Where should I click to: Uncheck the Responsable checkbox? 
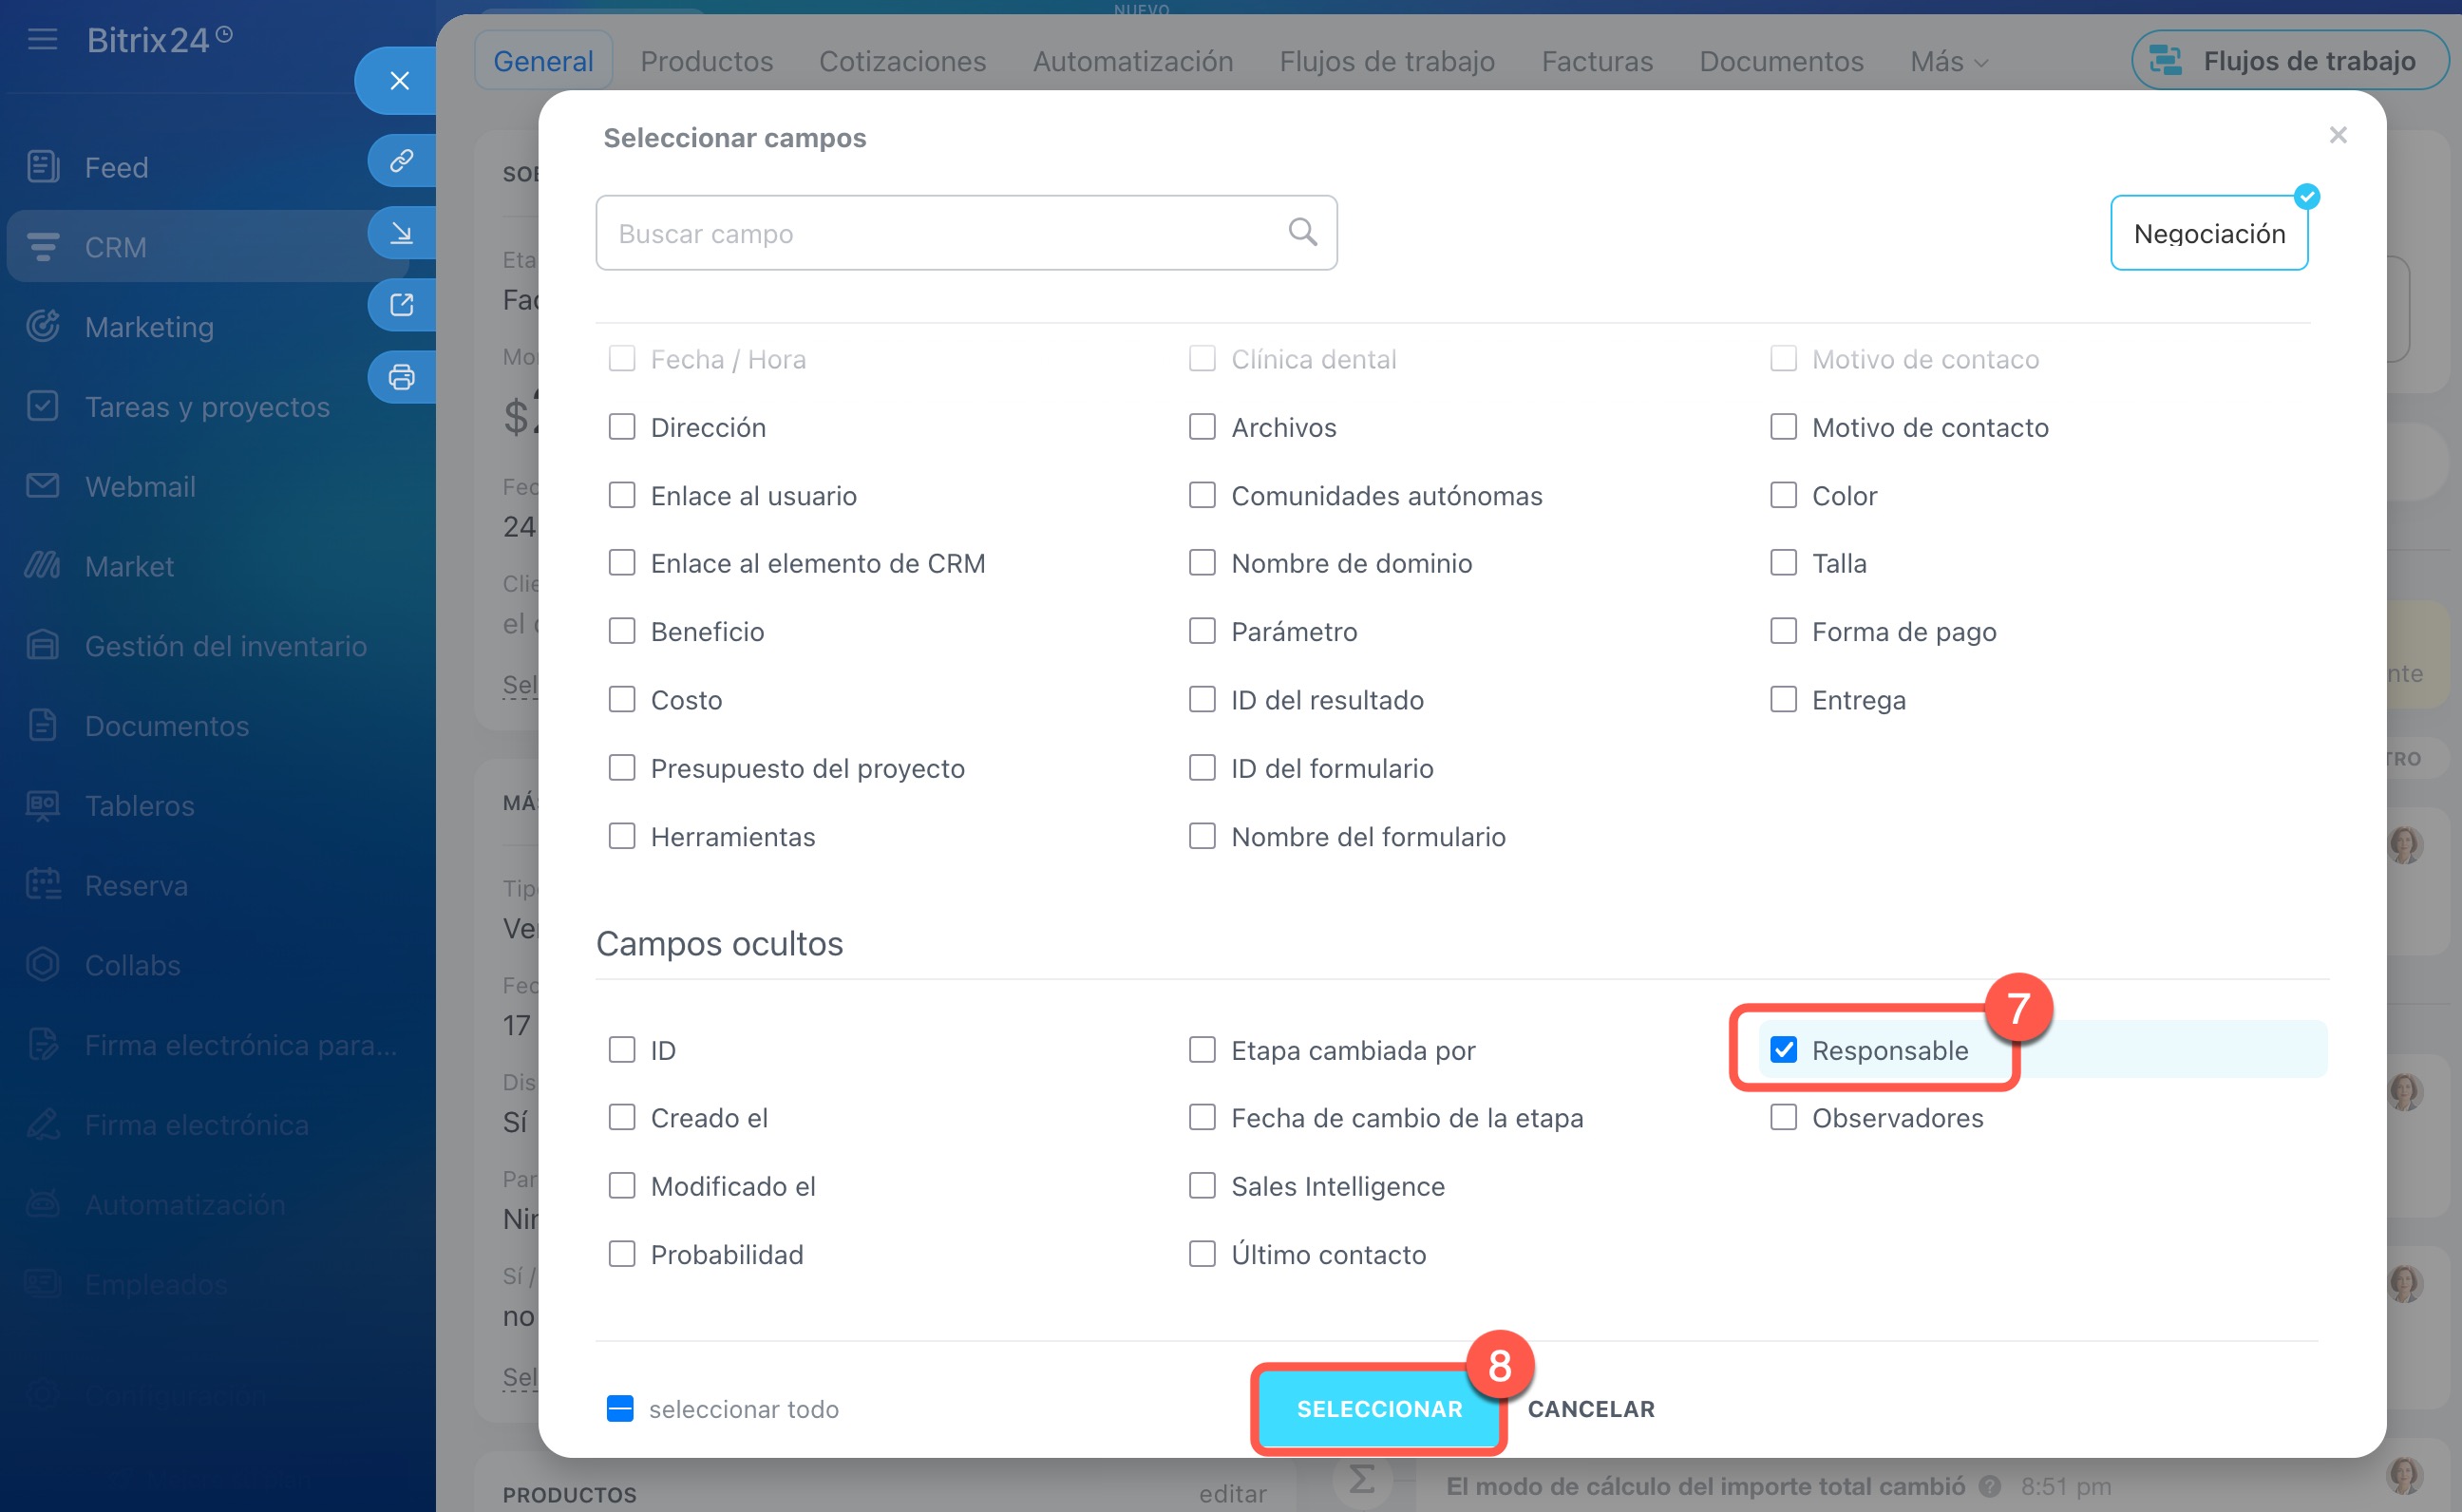click(1783, 1049)
